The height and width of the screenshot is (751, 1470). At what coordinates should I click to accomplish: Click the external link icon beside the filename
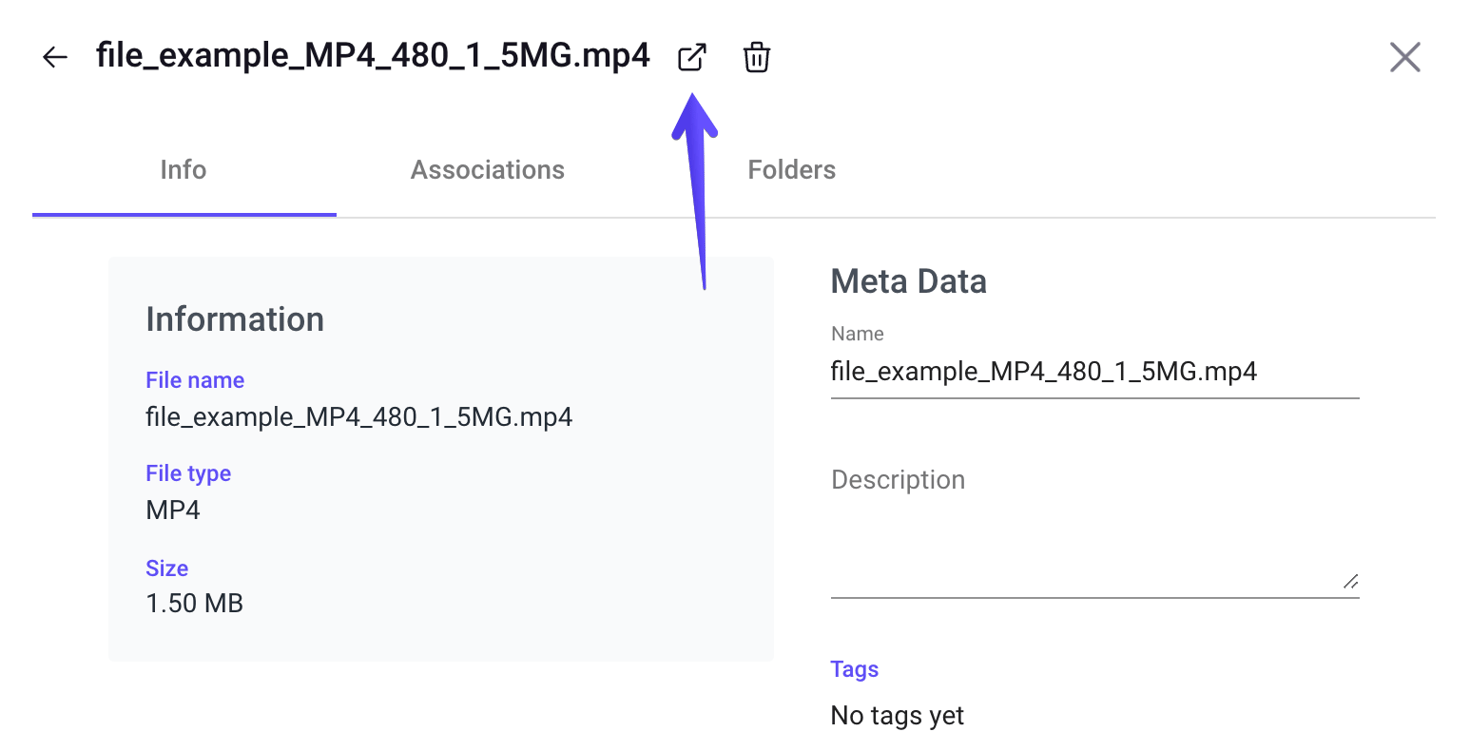coord(692,57)
